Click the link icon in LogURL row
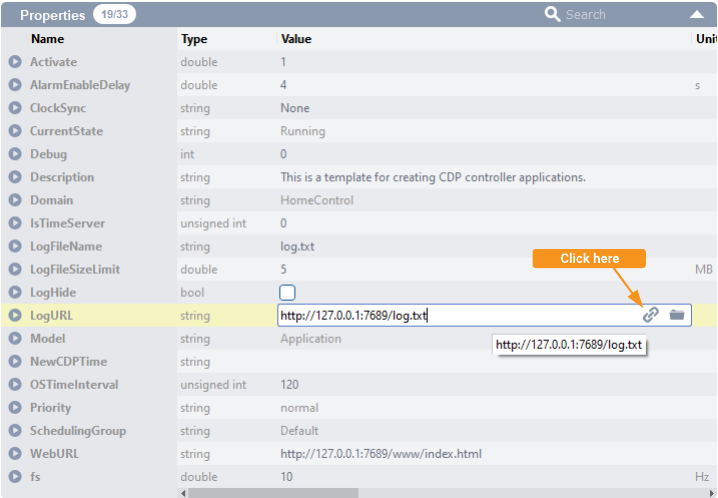718x498 pixels. click(651, 315)
